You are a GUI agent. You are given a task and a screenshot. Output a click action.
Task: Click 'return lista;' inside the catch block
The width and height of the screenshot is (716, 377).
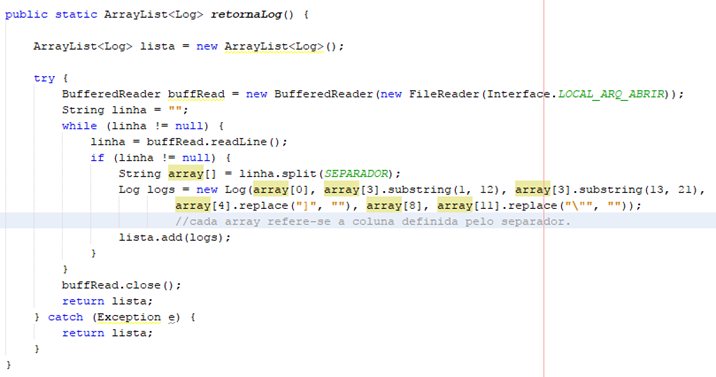[x=107, y=333]
